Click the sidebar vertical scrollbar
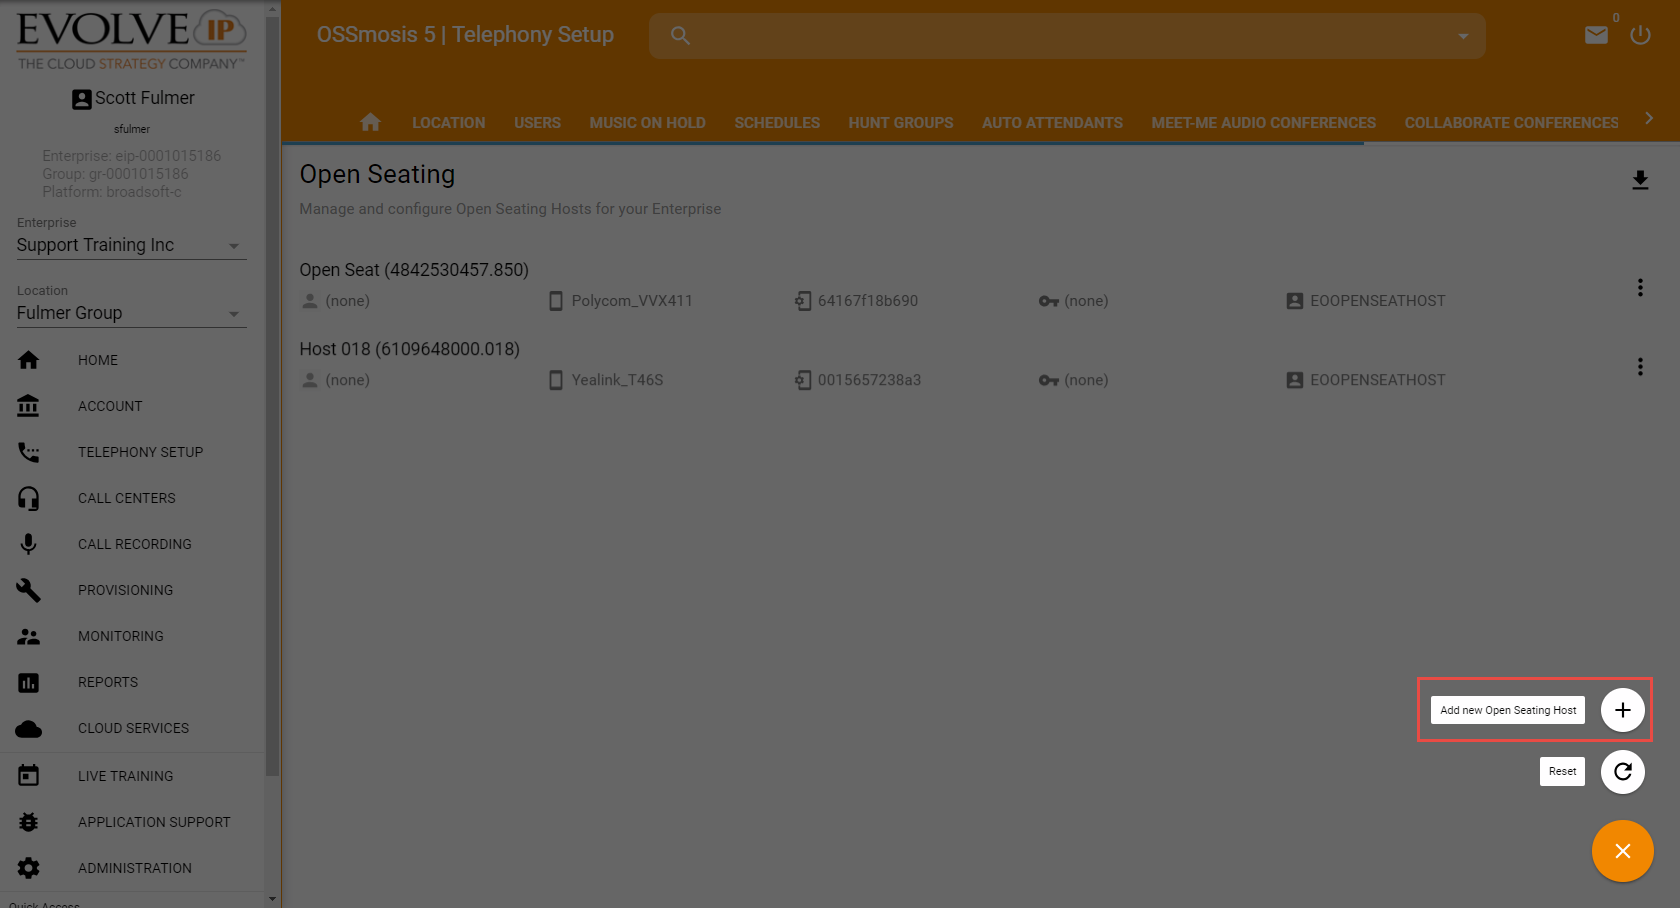Viewport: 1680px width, 908px height. [x=273, y=400]
